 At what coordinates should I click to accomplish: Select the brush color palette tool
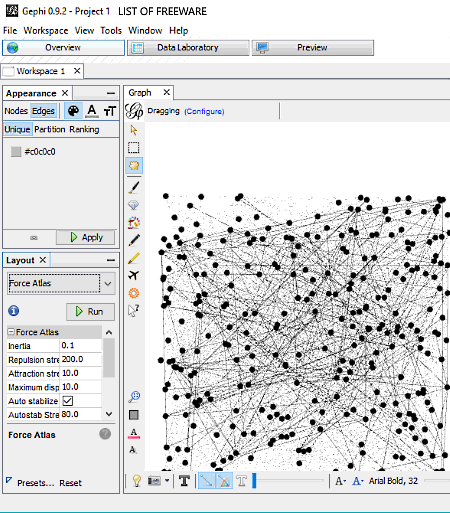pyautogui.click(x=134, y=223)
